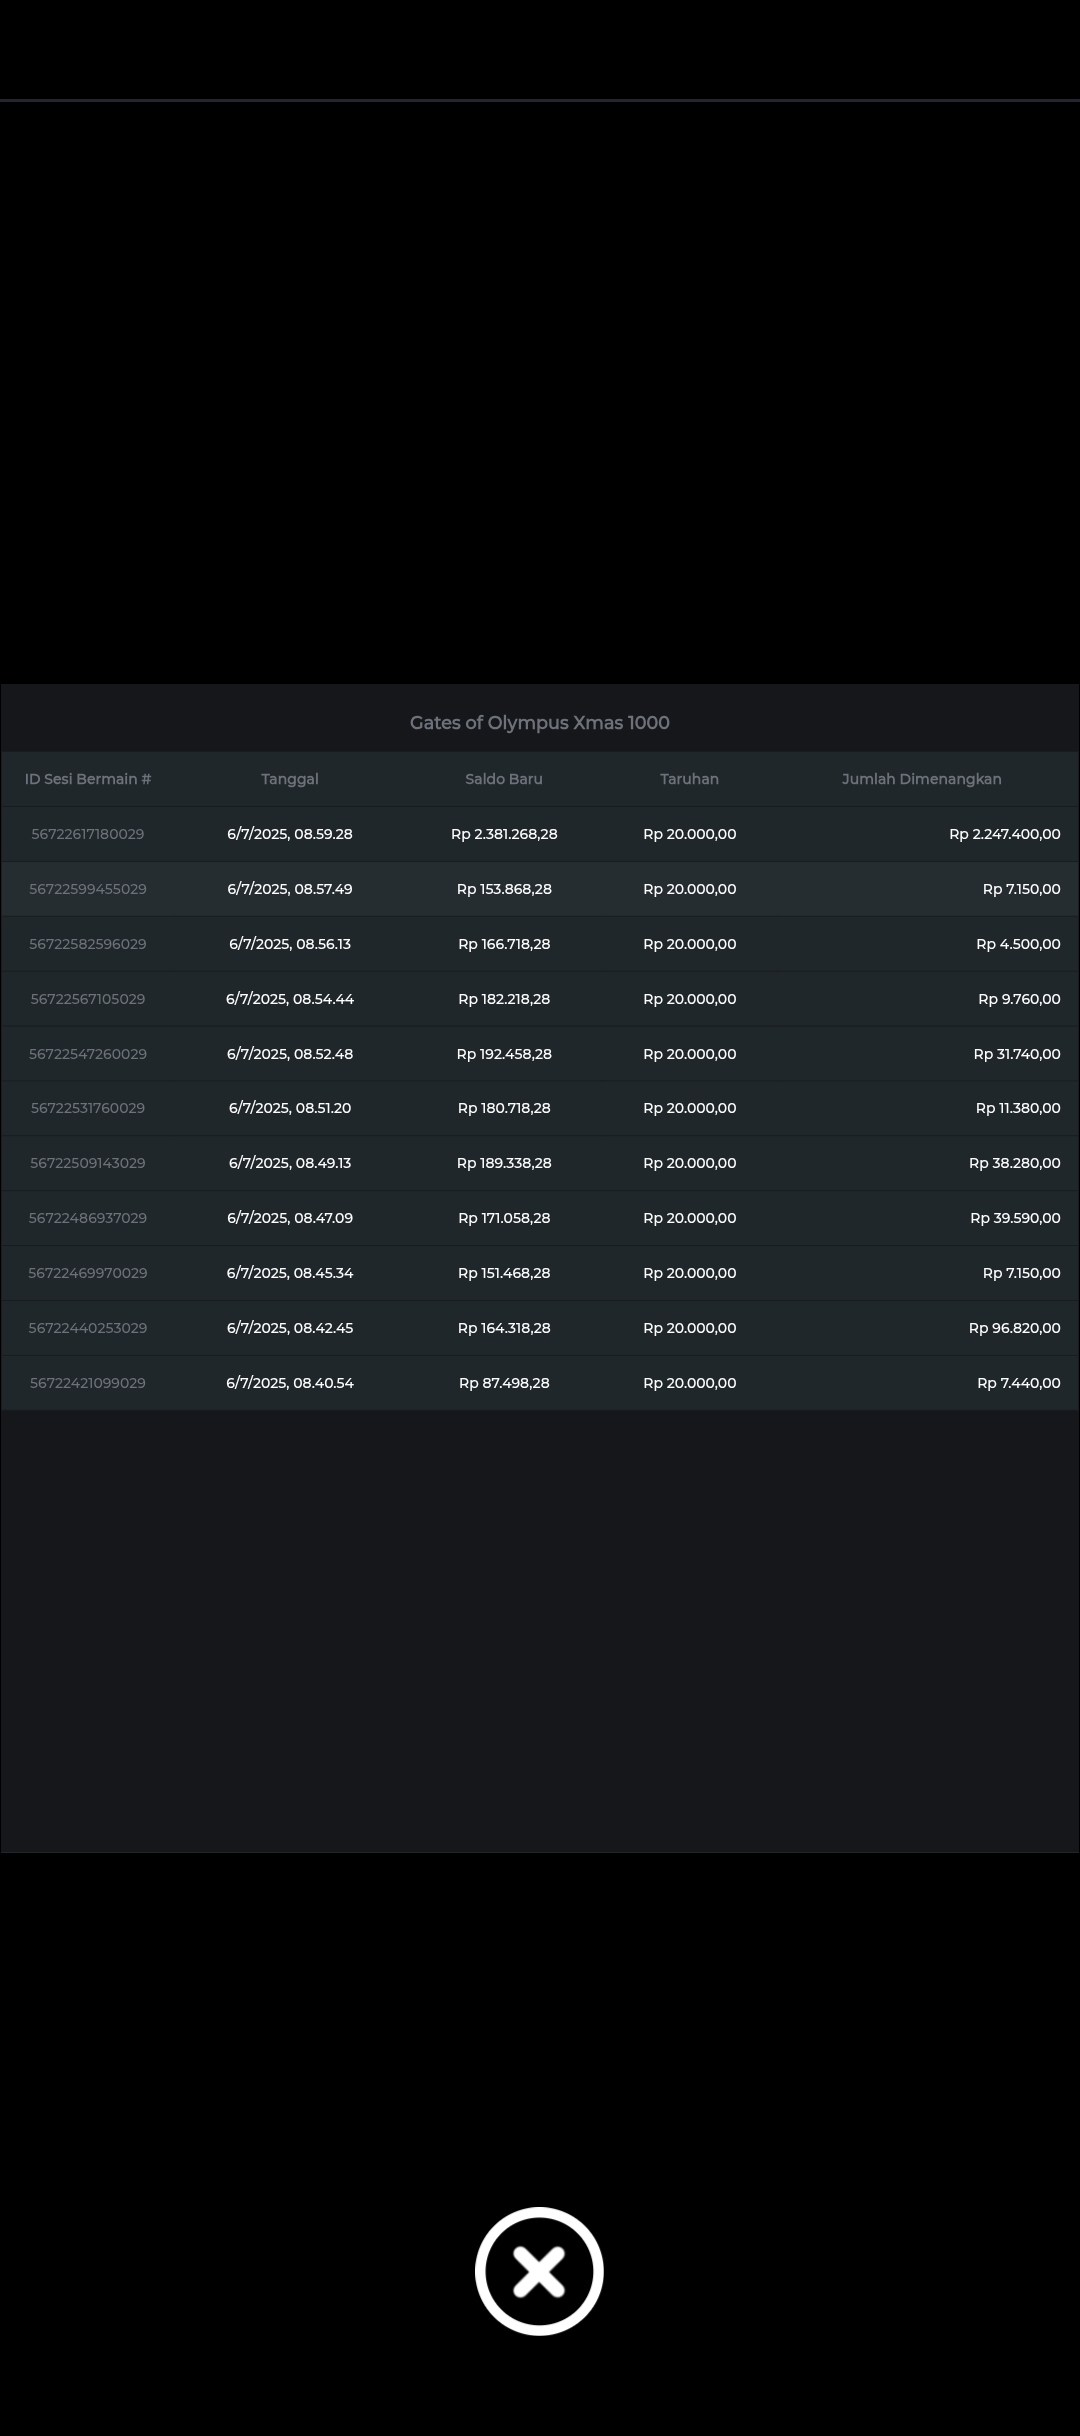The height and width of the screenshot is (2436, 1080).
Task: Click balance value 'Rp 151.468,28'
Action: 504,1273
